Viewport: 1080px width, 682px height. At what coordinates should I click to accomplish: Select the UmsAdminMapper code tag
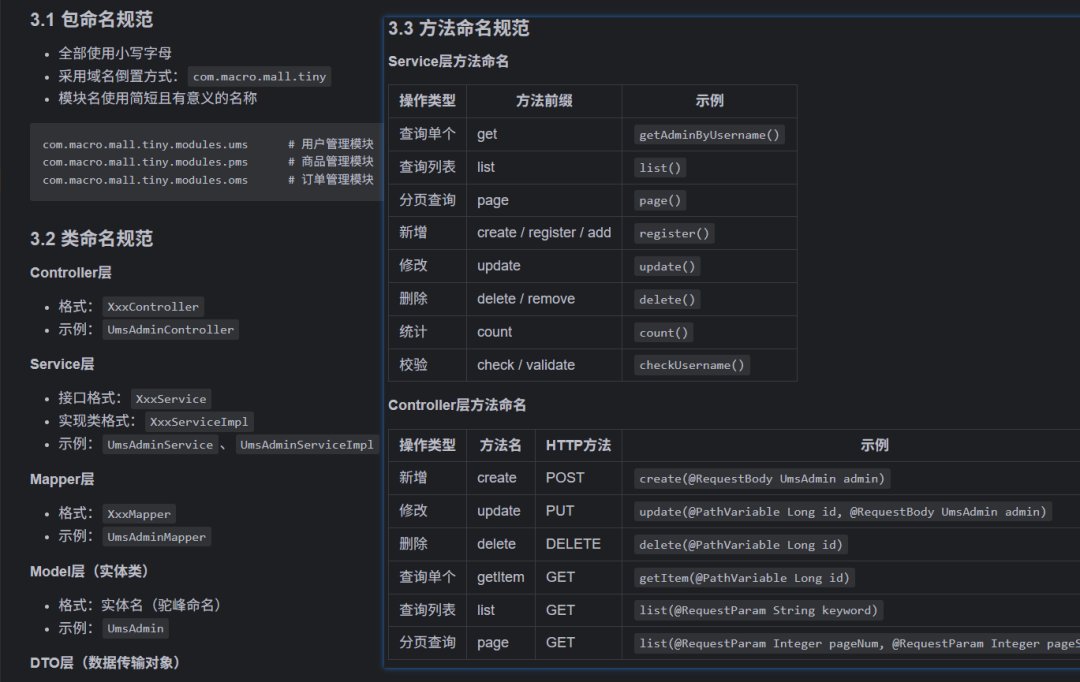coord(156,537)
